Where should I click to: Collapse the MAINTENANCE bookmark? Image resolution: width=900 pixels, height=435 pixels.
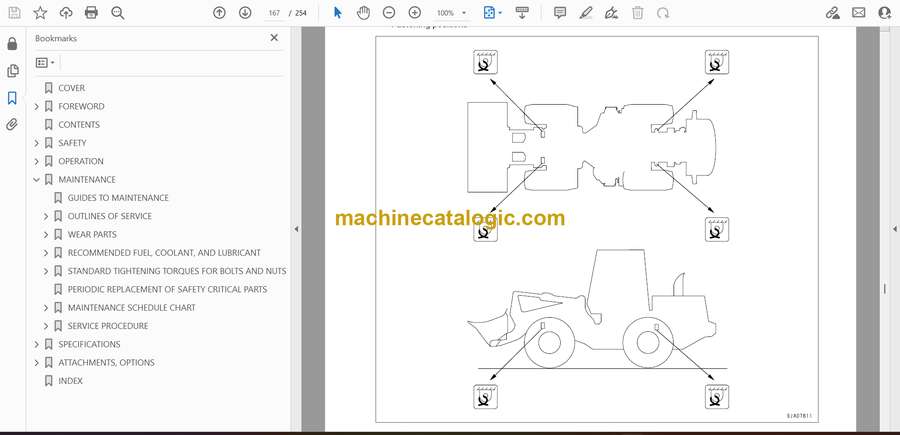37,180
